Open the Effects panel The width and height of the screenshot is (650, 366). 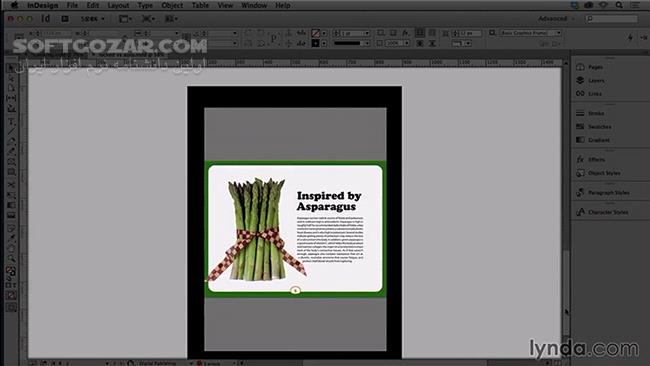coord(591,160)
